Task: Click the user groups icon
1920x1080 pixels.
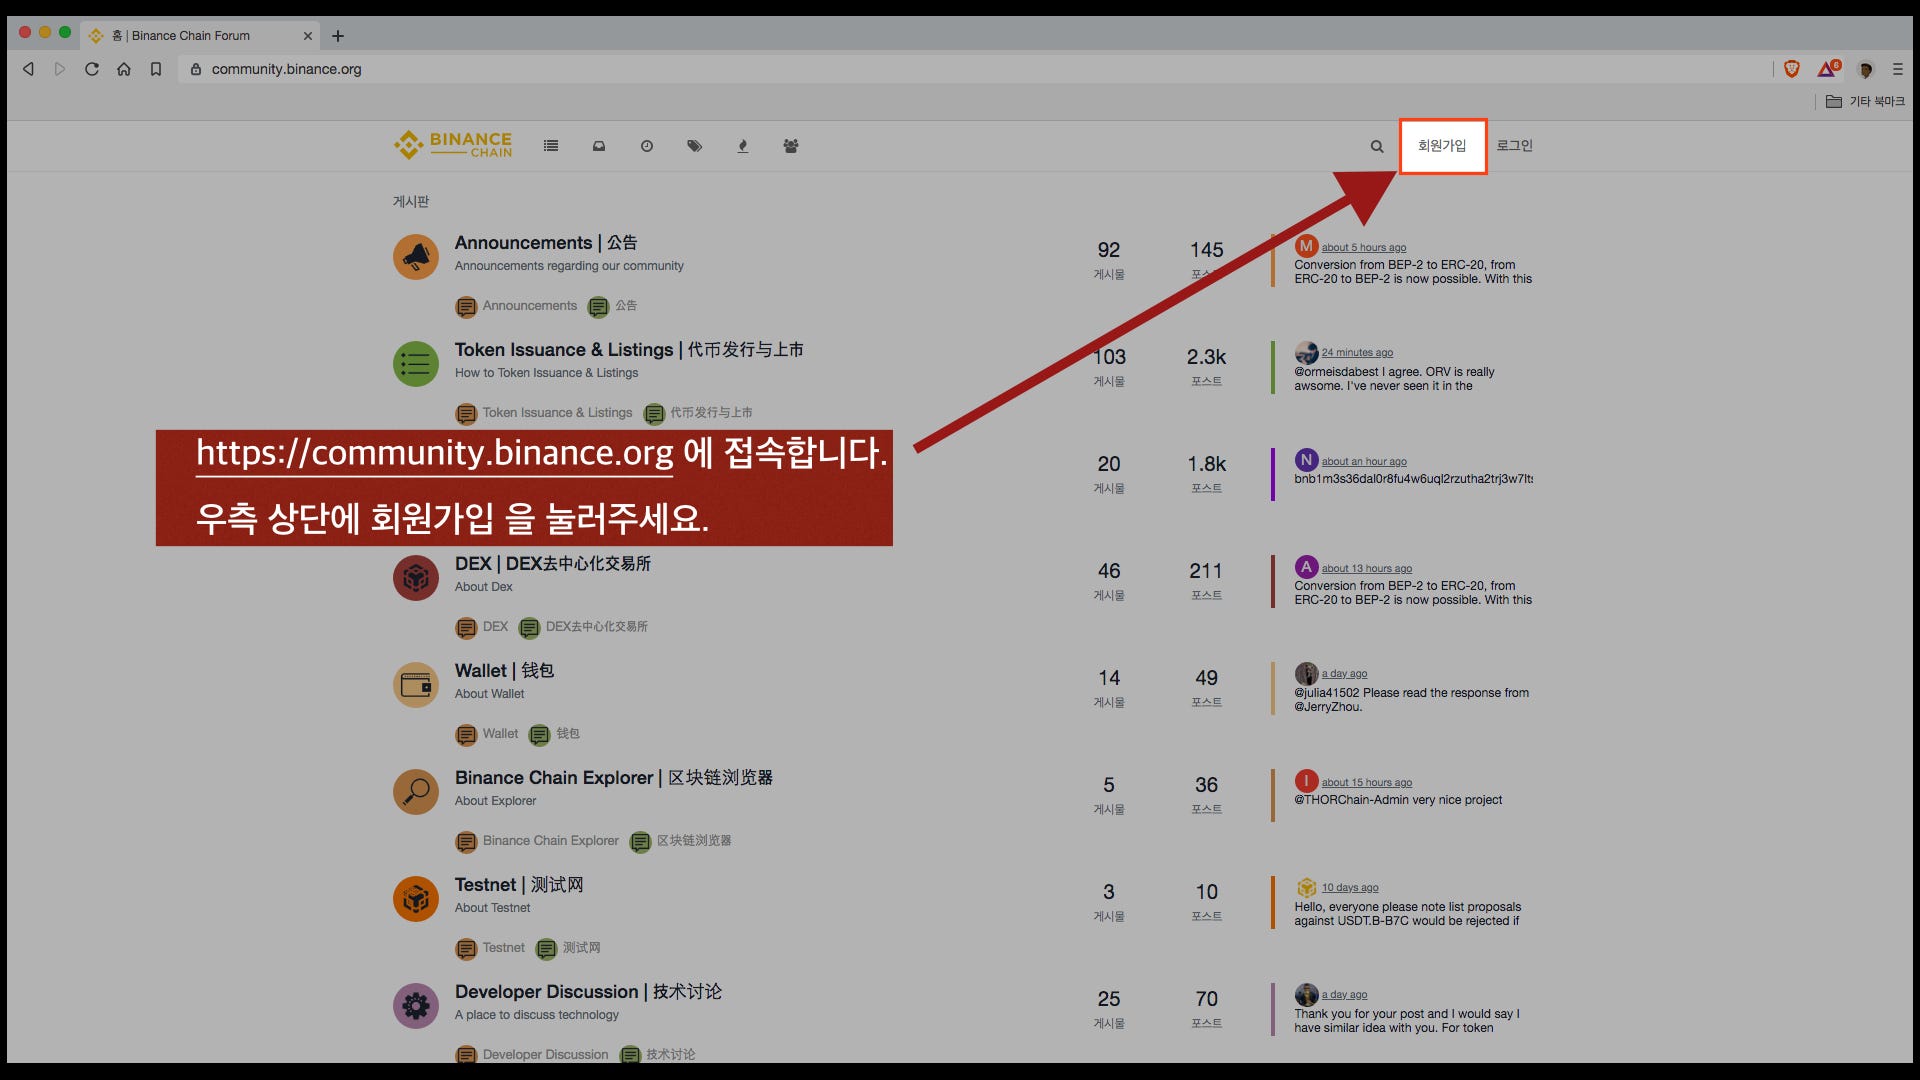Action: tap(791, 146)
